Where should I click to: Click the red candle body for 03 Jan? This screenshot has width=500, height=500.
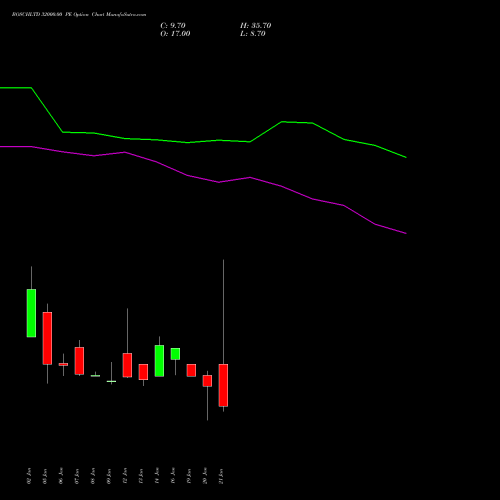[x=47, y=338]
